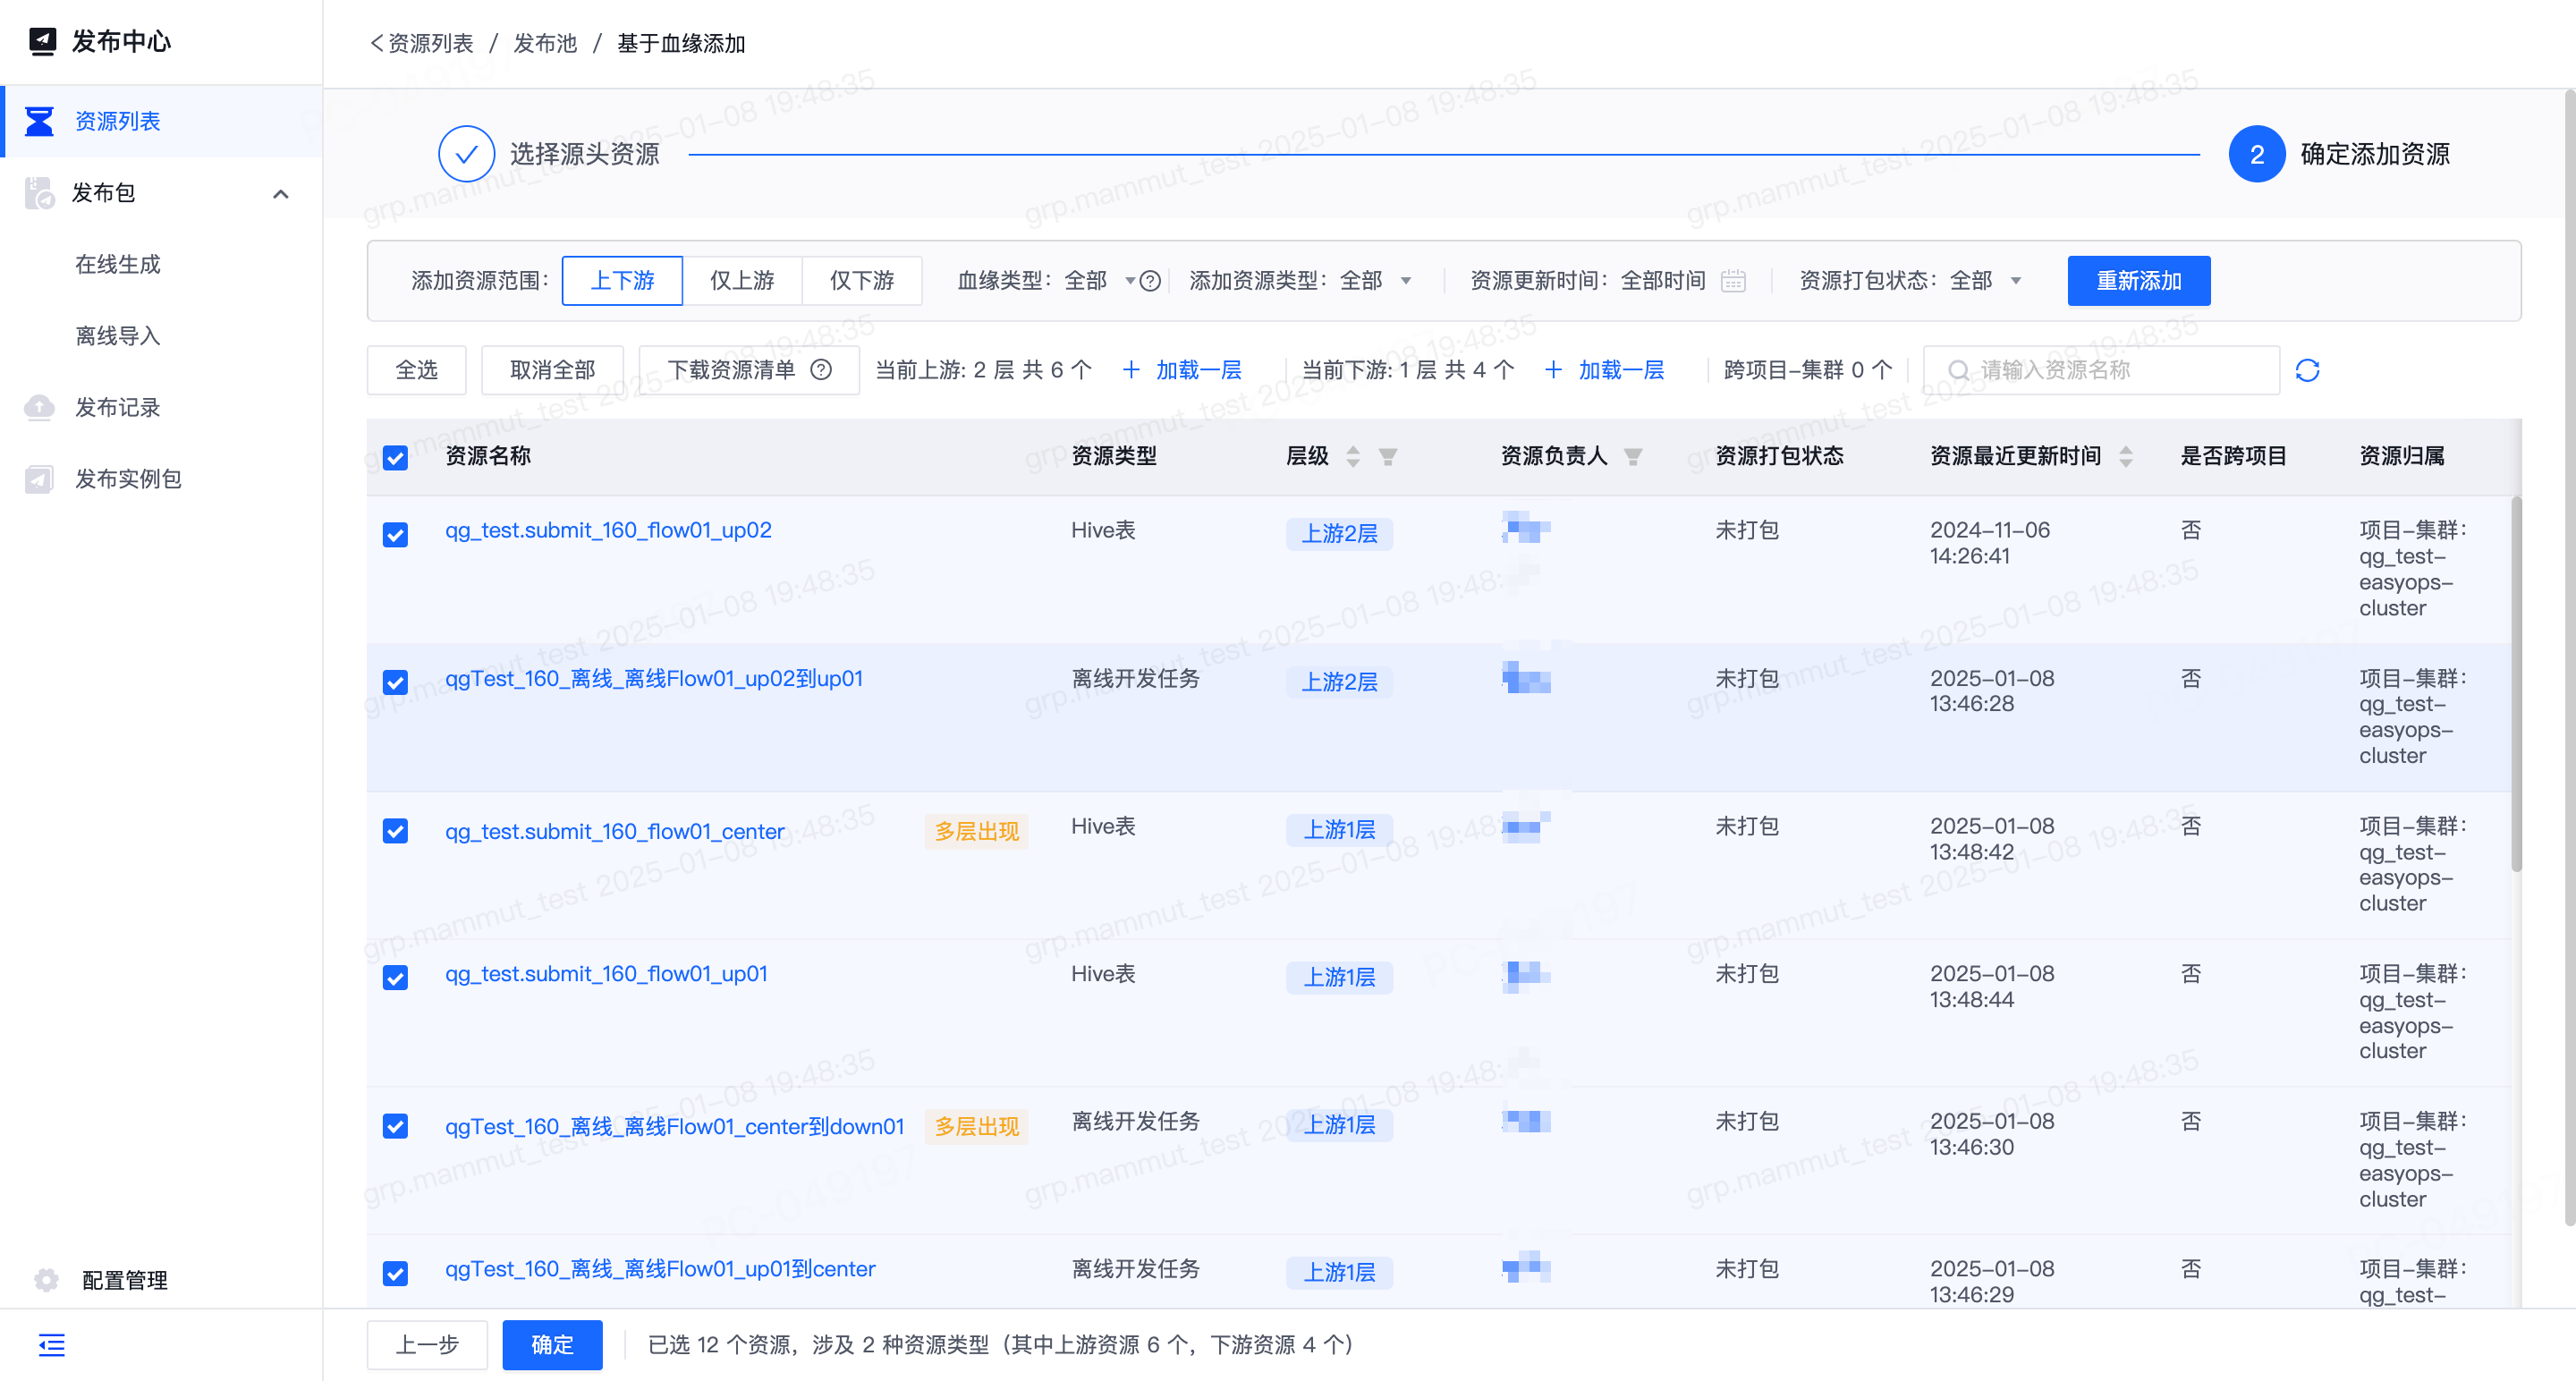Viewport: 2576px width, 1381px height.
Task: Open 发布记录 in the sidebar
Action: pos(118,408)
